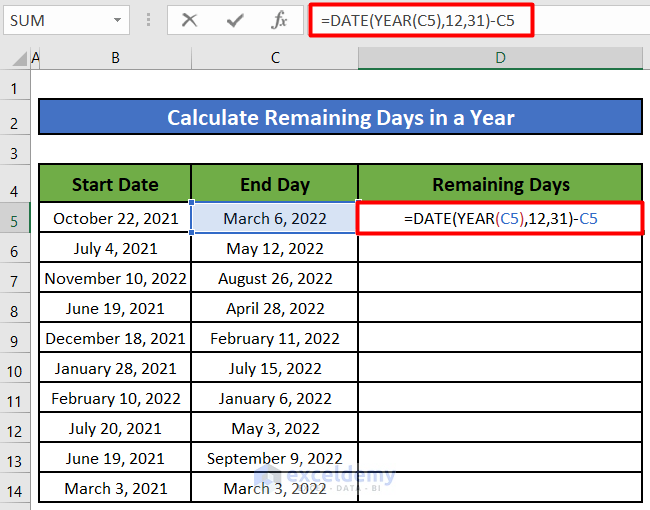Click the Remaining Days header cell
Image resolution: width=650 pixels, height=510 pixels.
click(x=500, y=184)
